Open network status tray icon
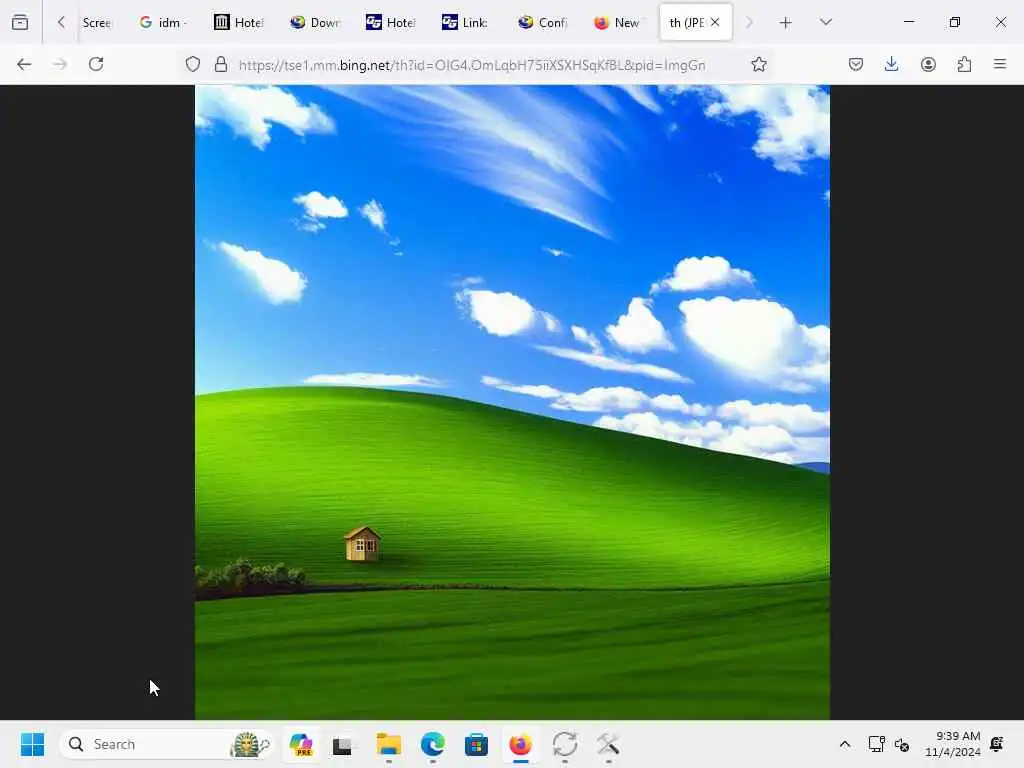Image resolution: width=1024 pixels, height=768 pixels. (876, 744)
